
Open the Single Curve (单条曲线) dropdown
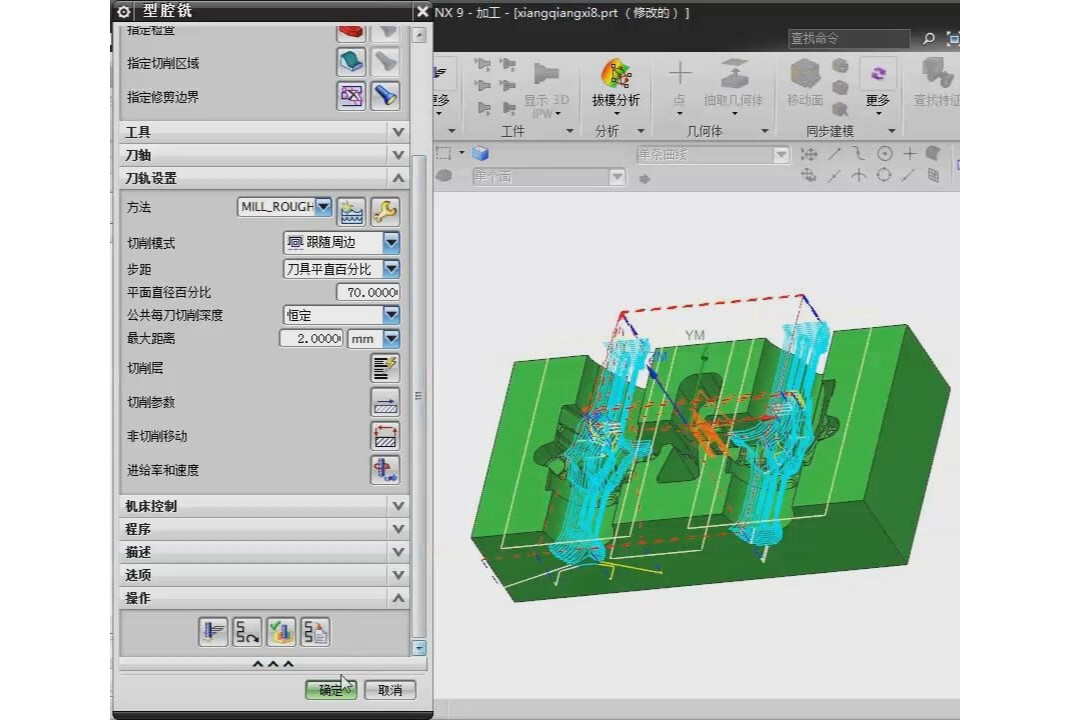click(x=780, y=154)
